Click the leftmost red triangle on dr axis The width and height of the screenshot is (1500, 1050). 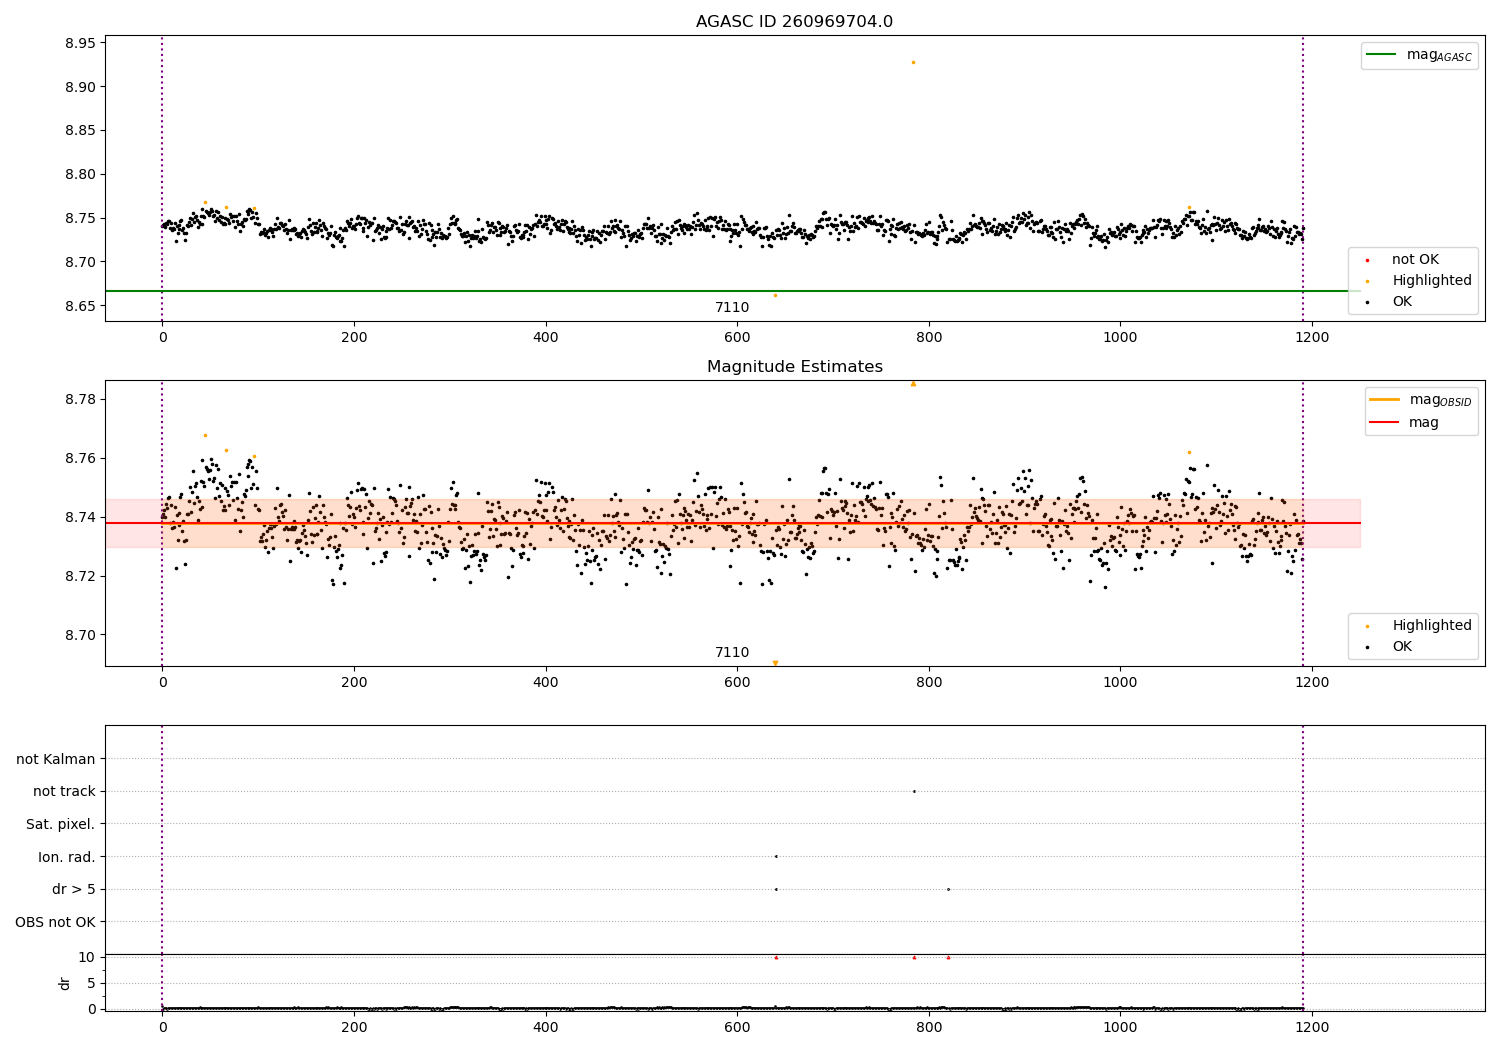pos(776,957)
